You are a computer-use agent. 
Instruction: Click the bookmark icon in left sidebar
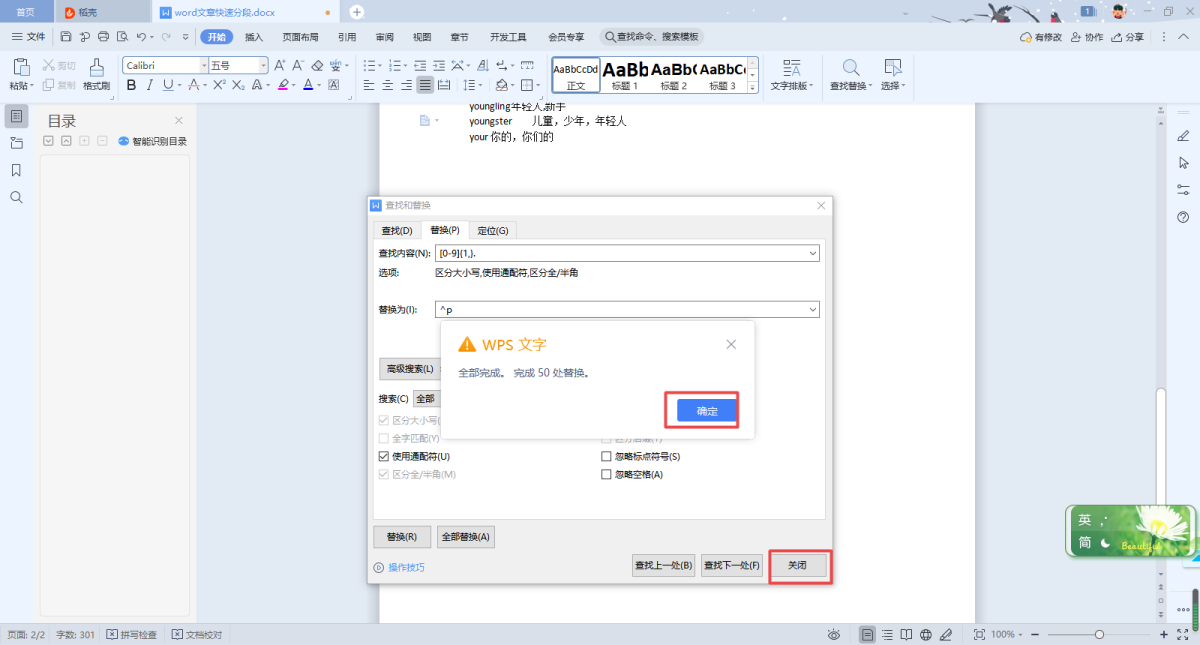click(x=16, y=170)
